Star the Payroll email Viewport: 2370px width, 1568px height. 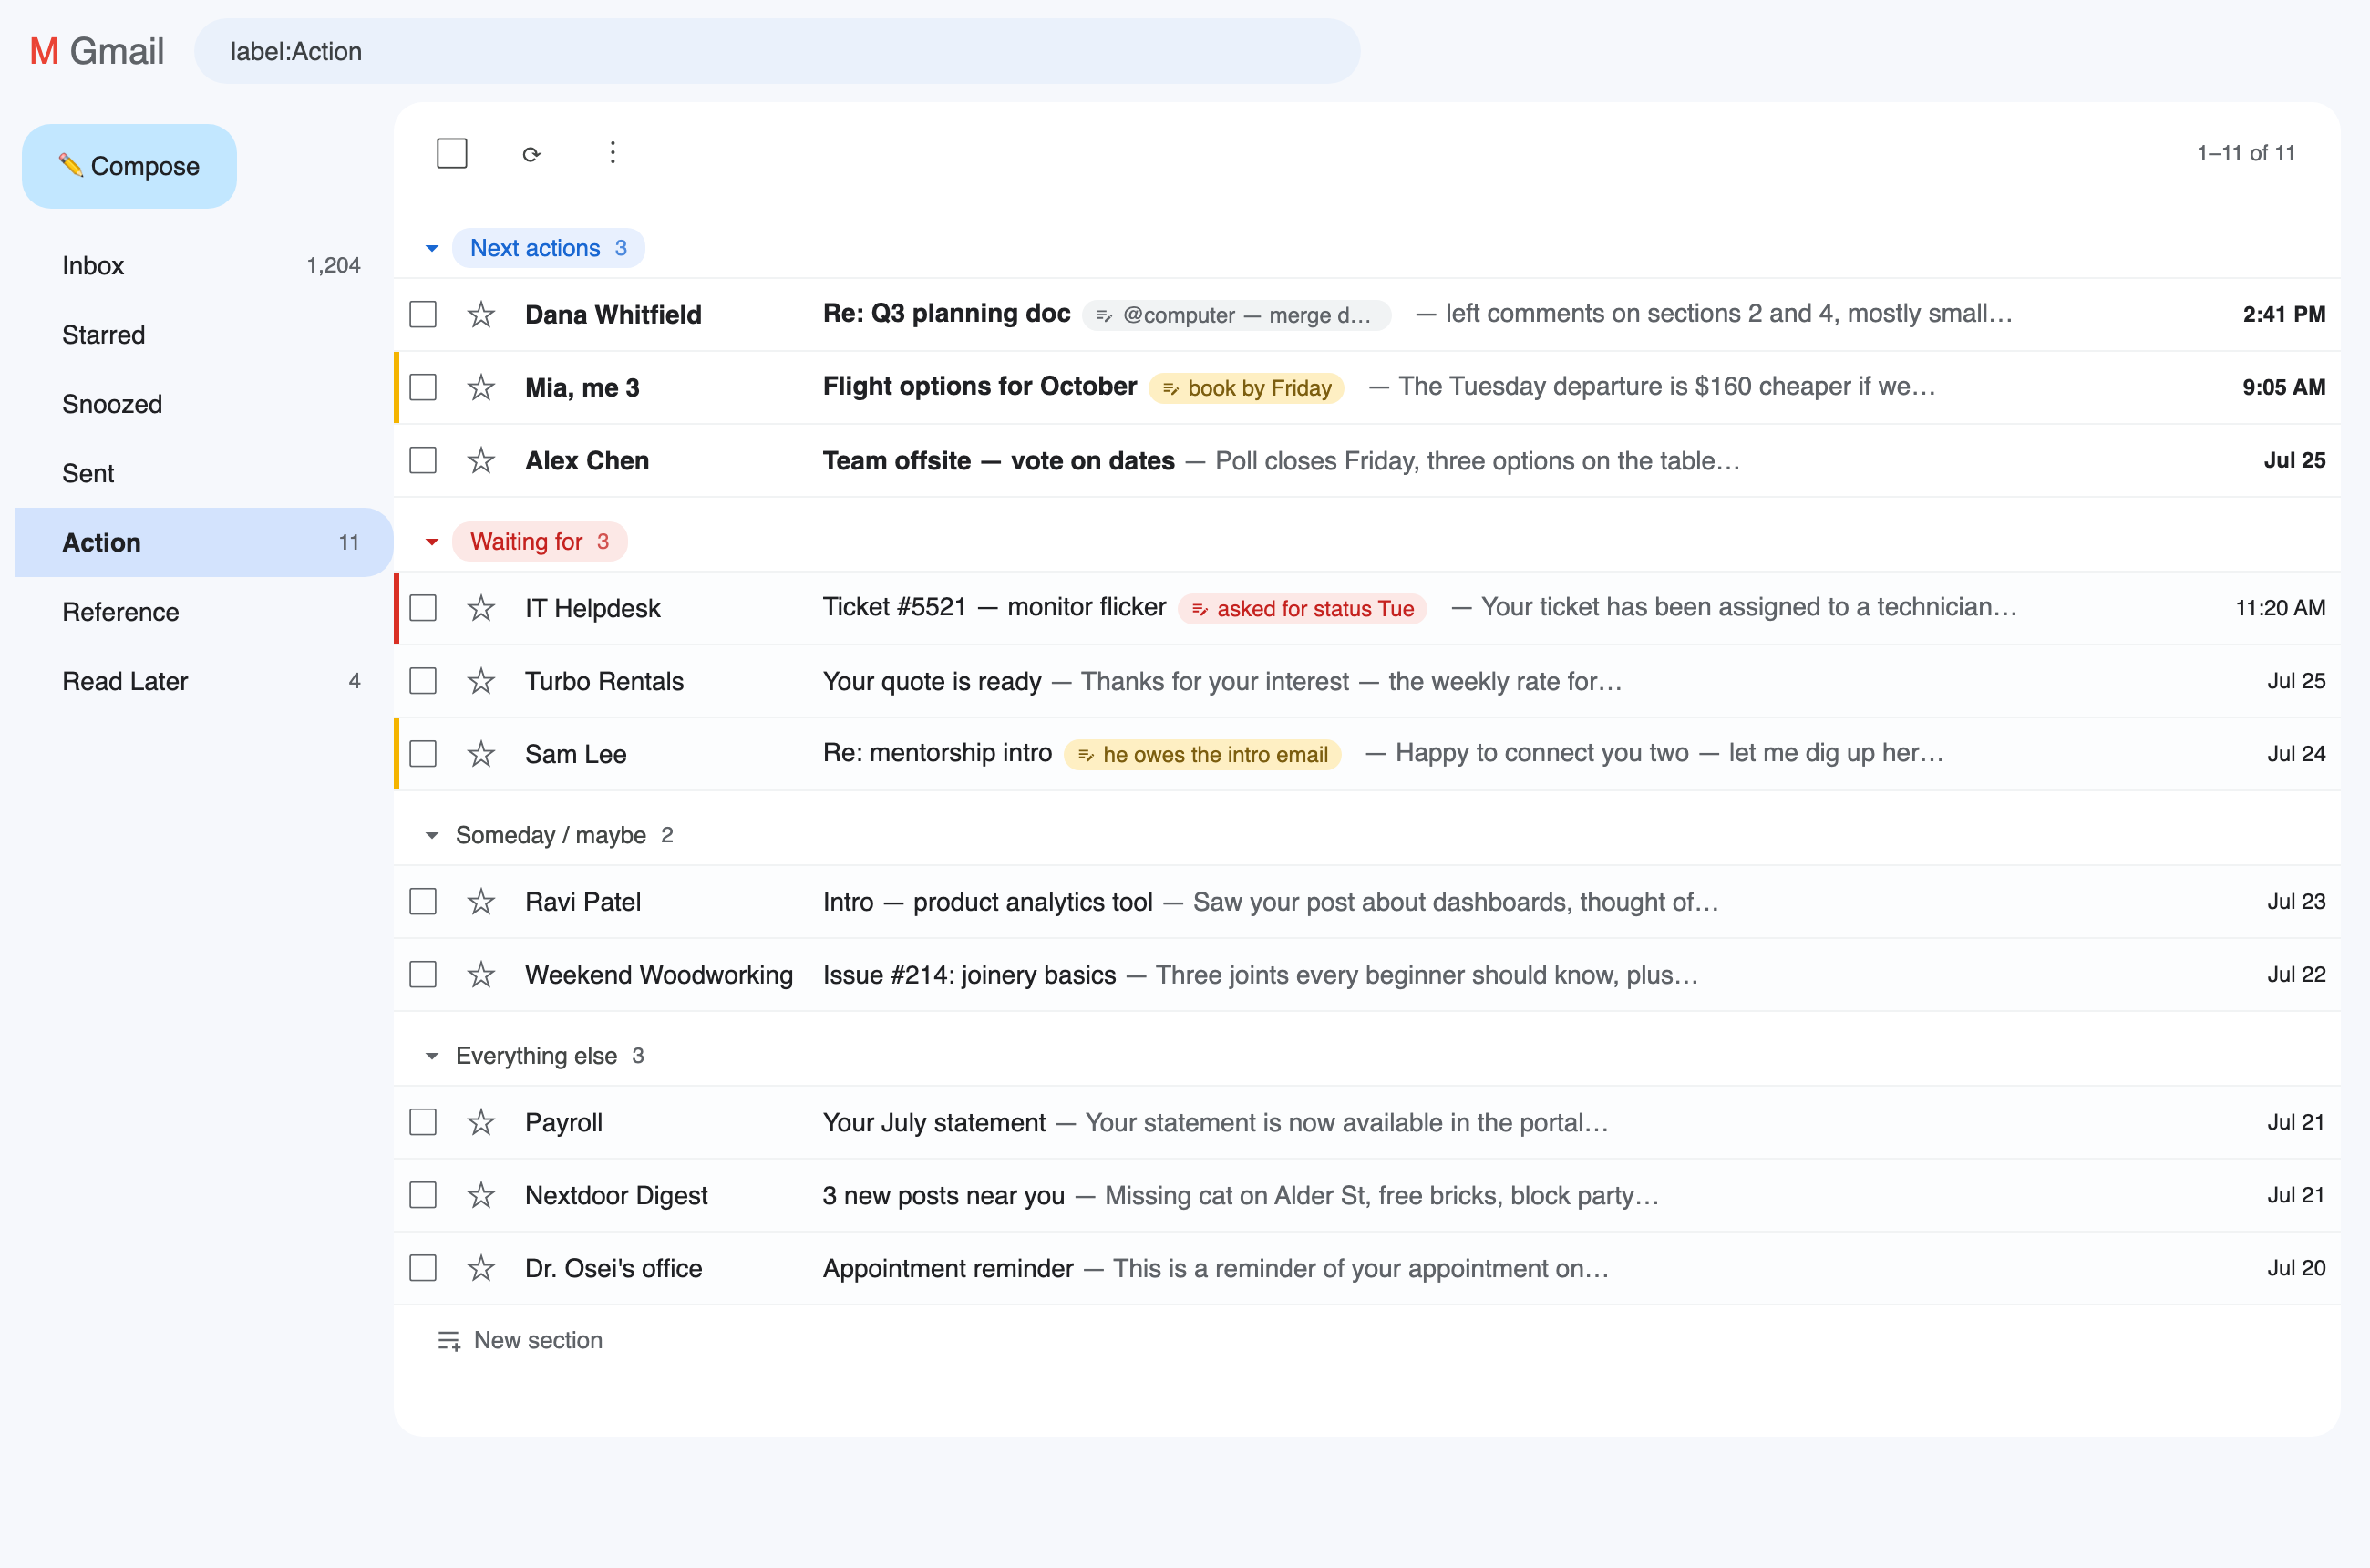click(481, 1122)
